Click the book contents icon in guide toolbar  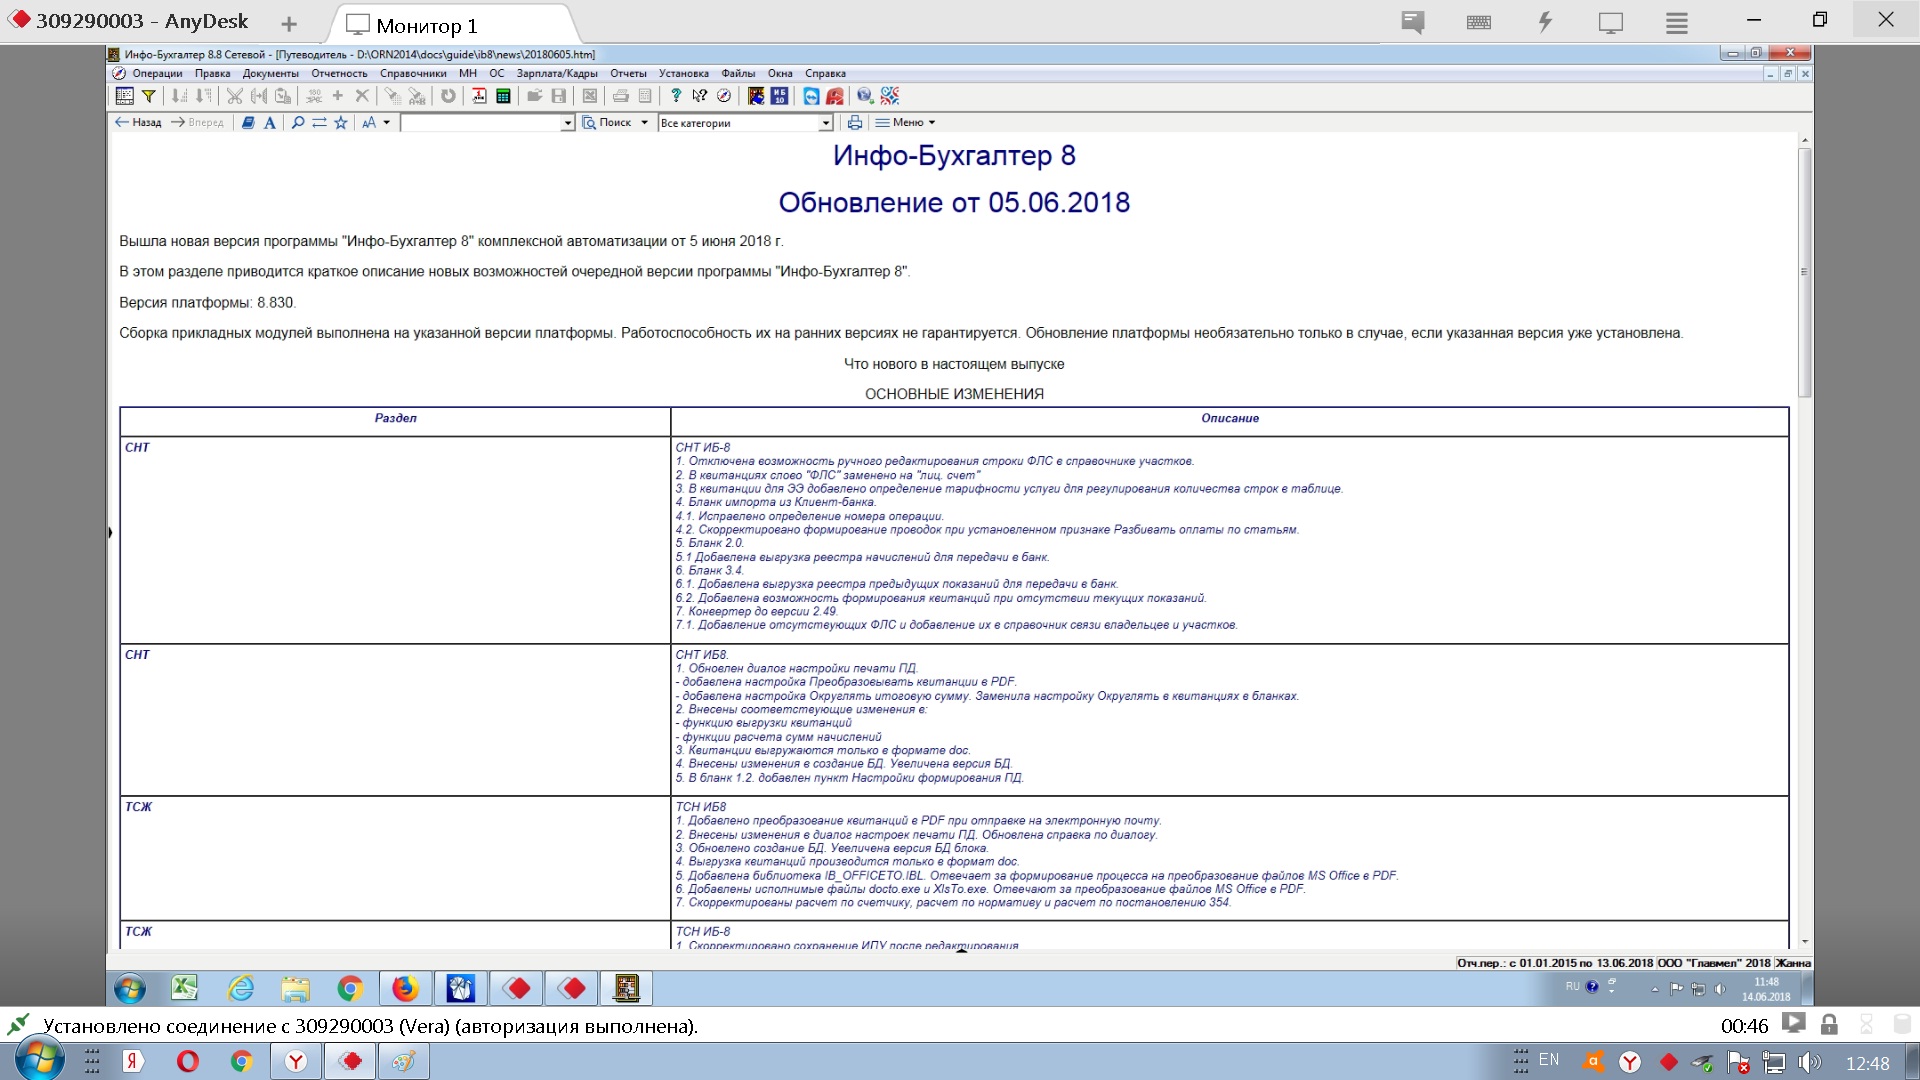(248, 123)
